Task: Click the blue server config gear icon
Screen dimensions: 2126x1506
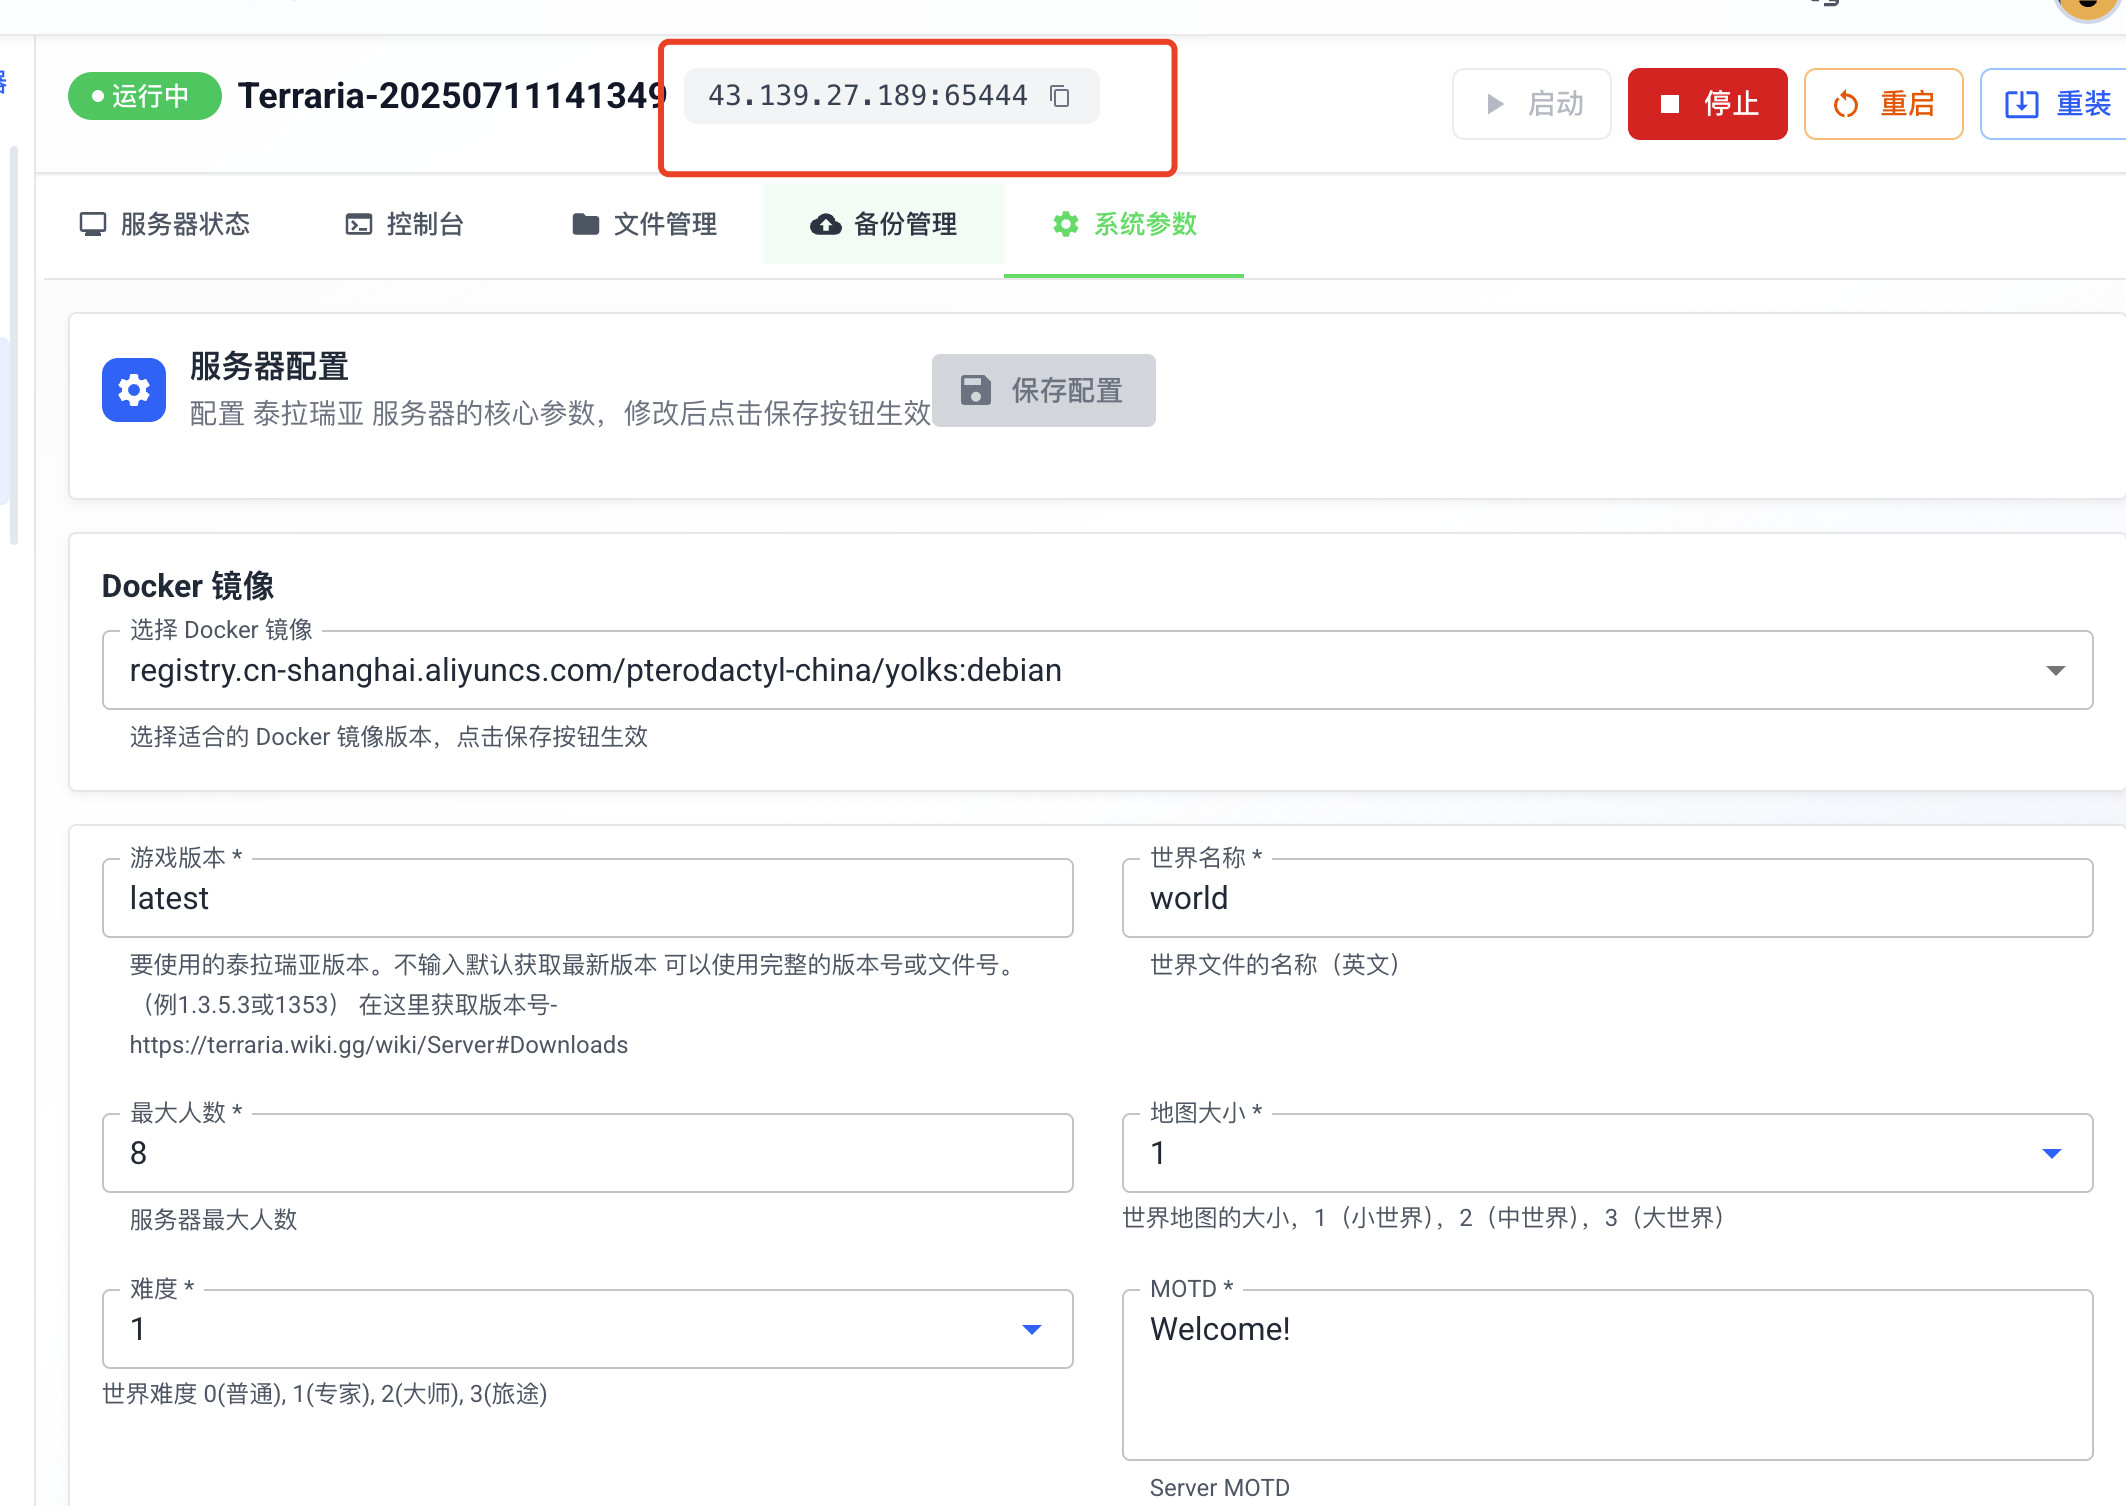Action: pyautogui.click(x=134, y=390)
